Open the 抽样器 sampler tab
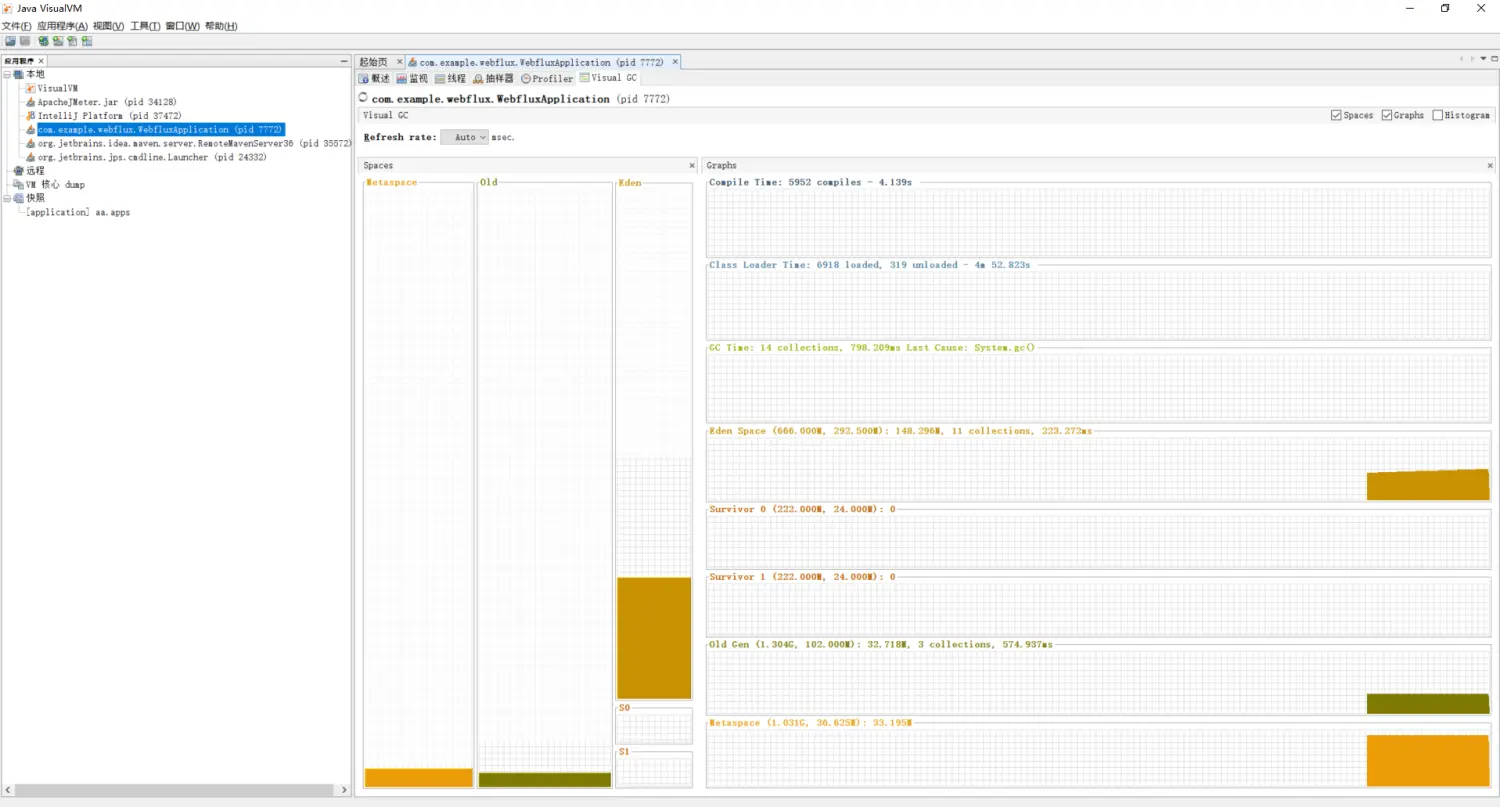Image resolution: width=1500 pixels, height=807 pixels. (x=493, y=78)
